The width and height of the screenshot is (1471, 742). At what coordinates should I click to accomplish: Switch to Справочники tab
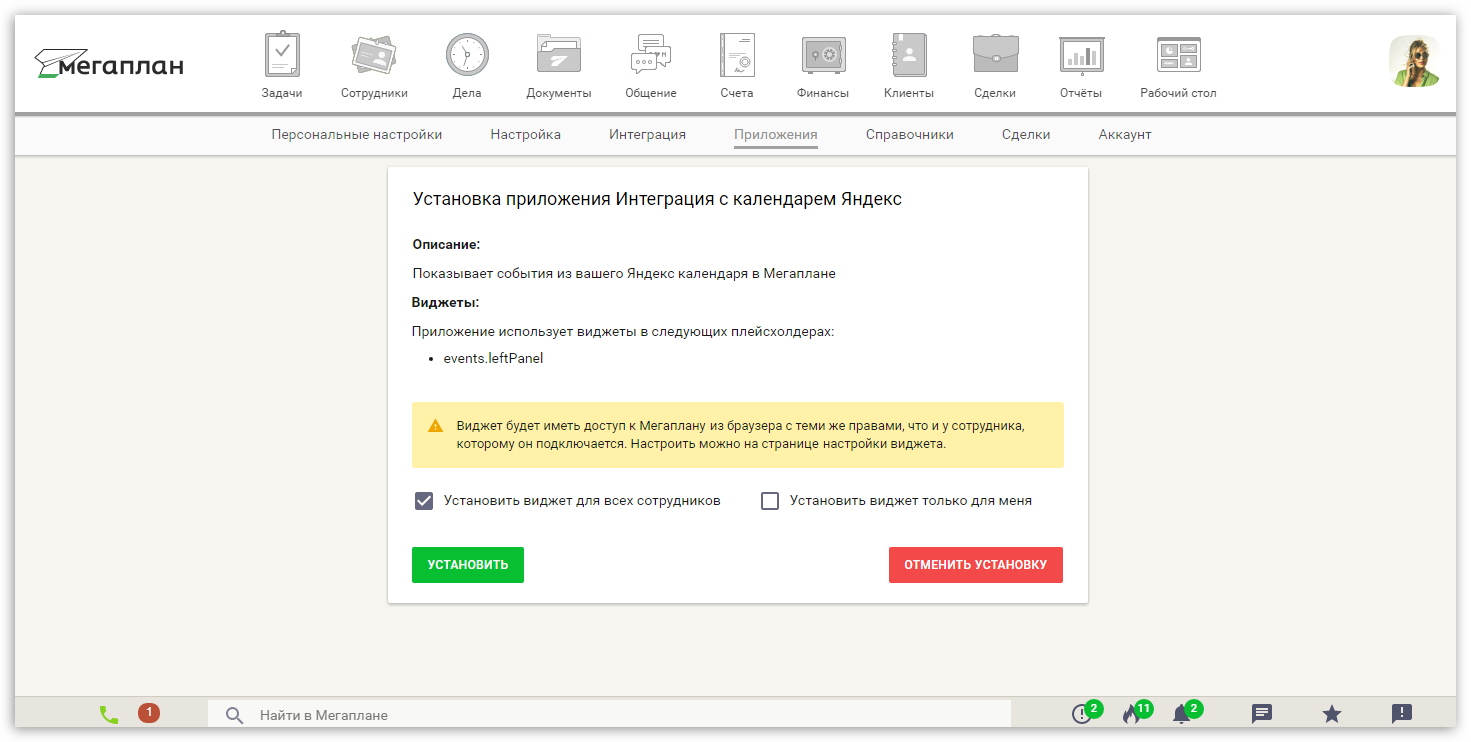(910, 135)
